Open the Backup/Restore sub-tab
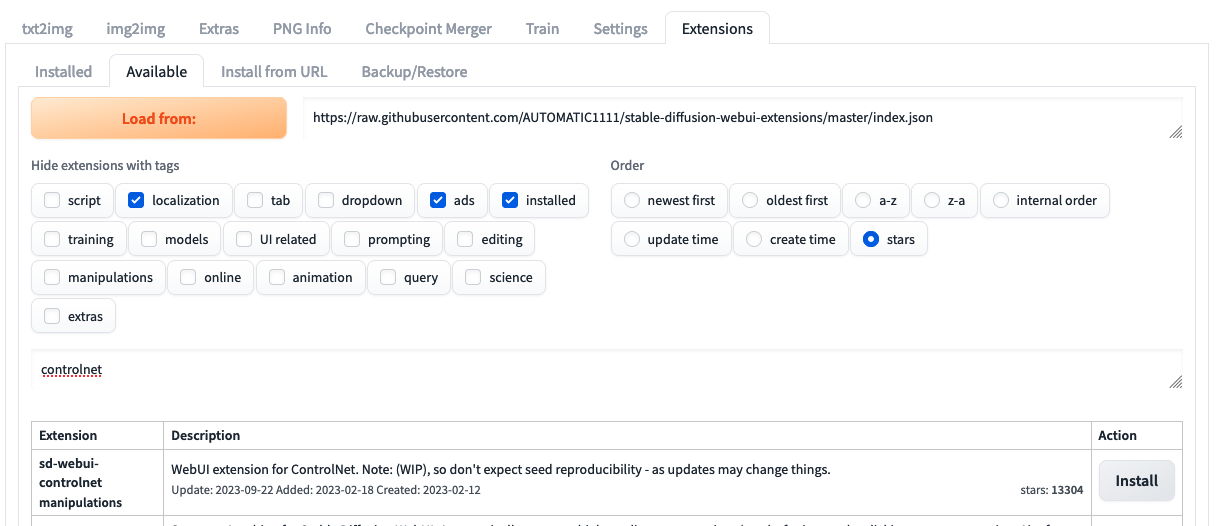1221x526 pixels. pyautogui.click(x=414, y=71)
